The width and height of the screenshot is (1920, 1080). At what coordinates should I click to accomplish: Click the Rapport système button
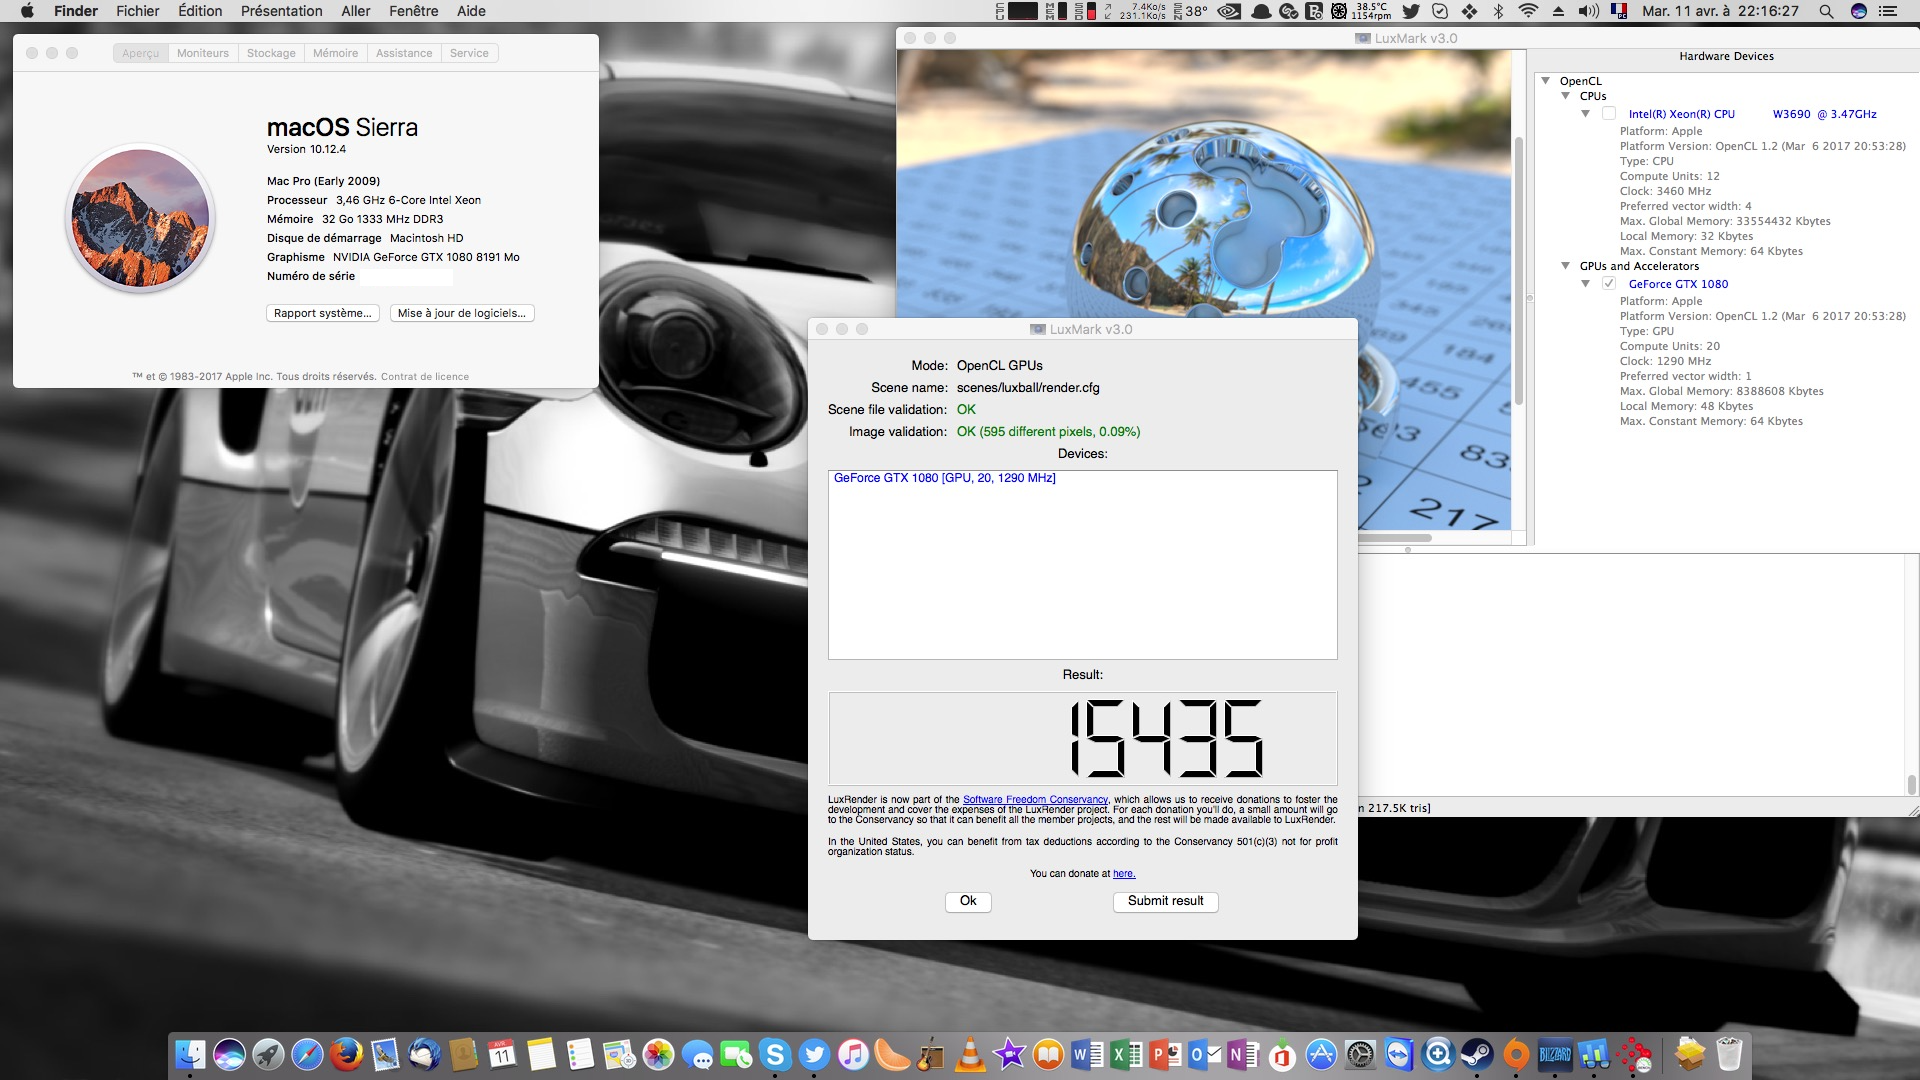323,313
